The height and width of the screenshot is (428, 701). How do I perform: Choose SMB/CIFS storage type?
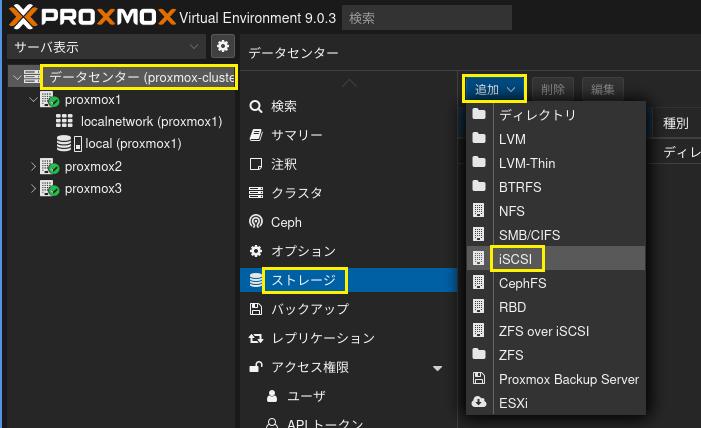point(556,234)
